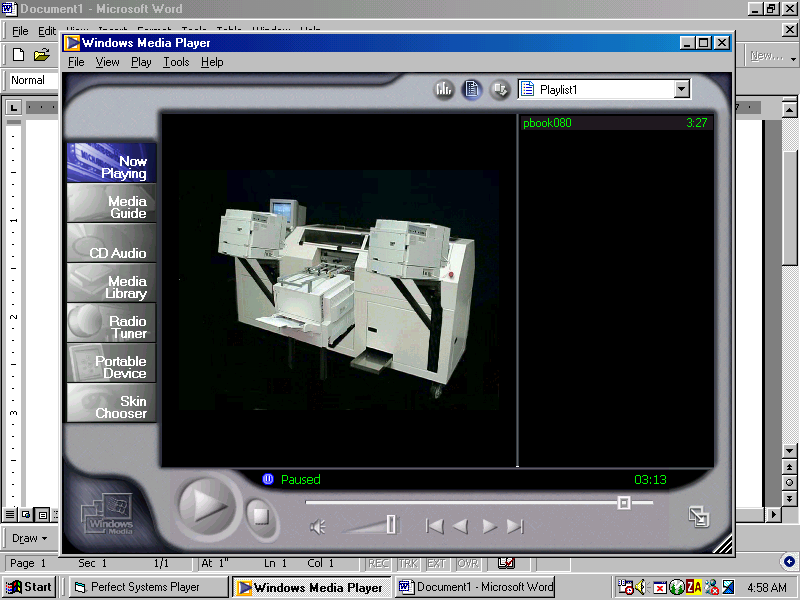The height and width of the screenshot is (600, 800).
Task: Toggle the playlist pane visibility
Action: coord(472,90)
